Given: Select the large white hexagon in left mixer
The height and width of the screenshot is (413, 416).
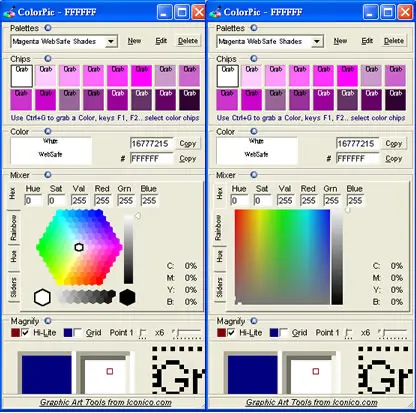Looking at the screenshot, I should [x=42, y=297].
